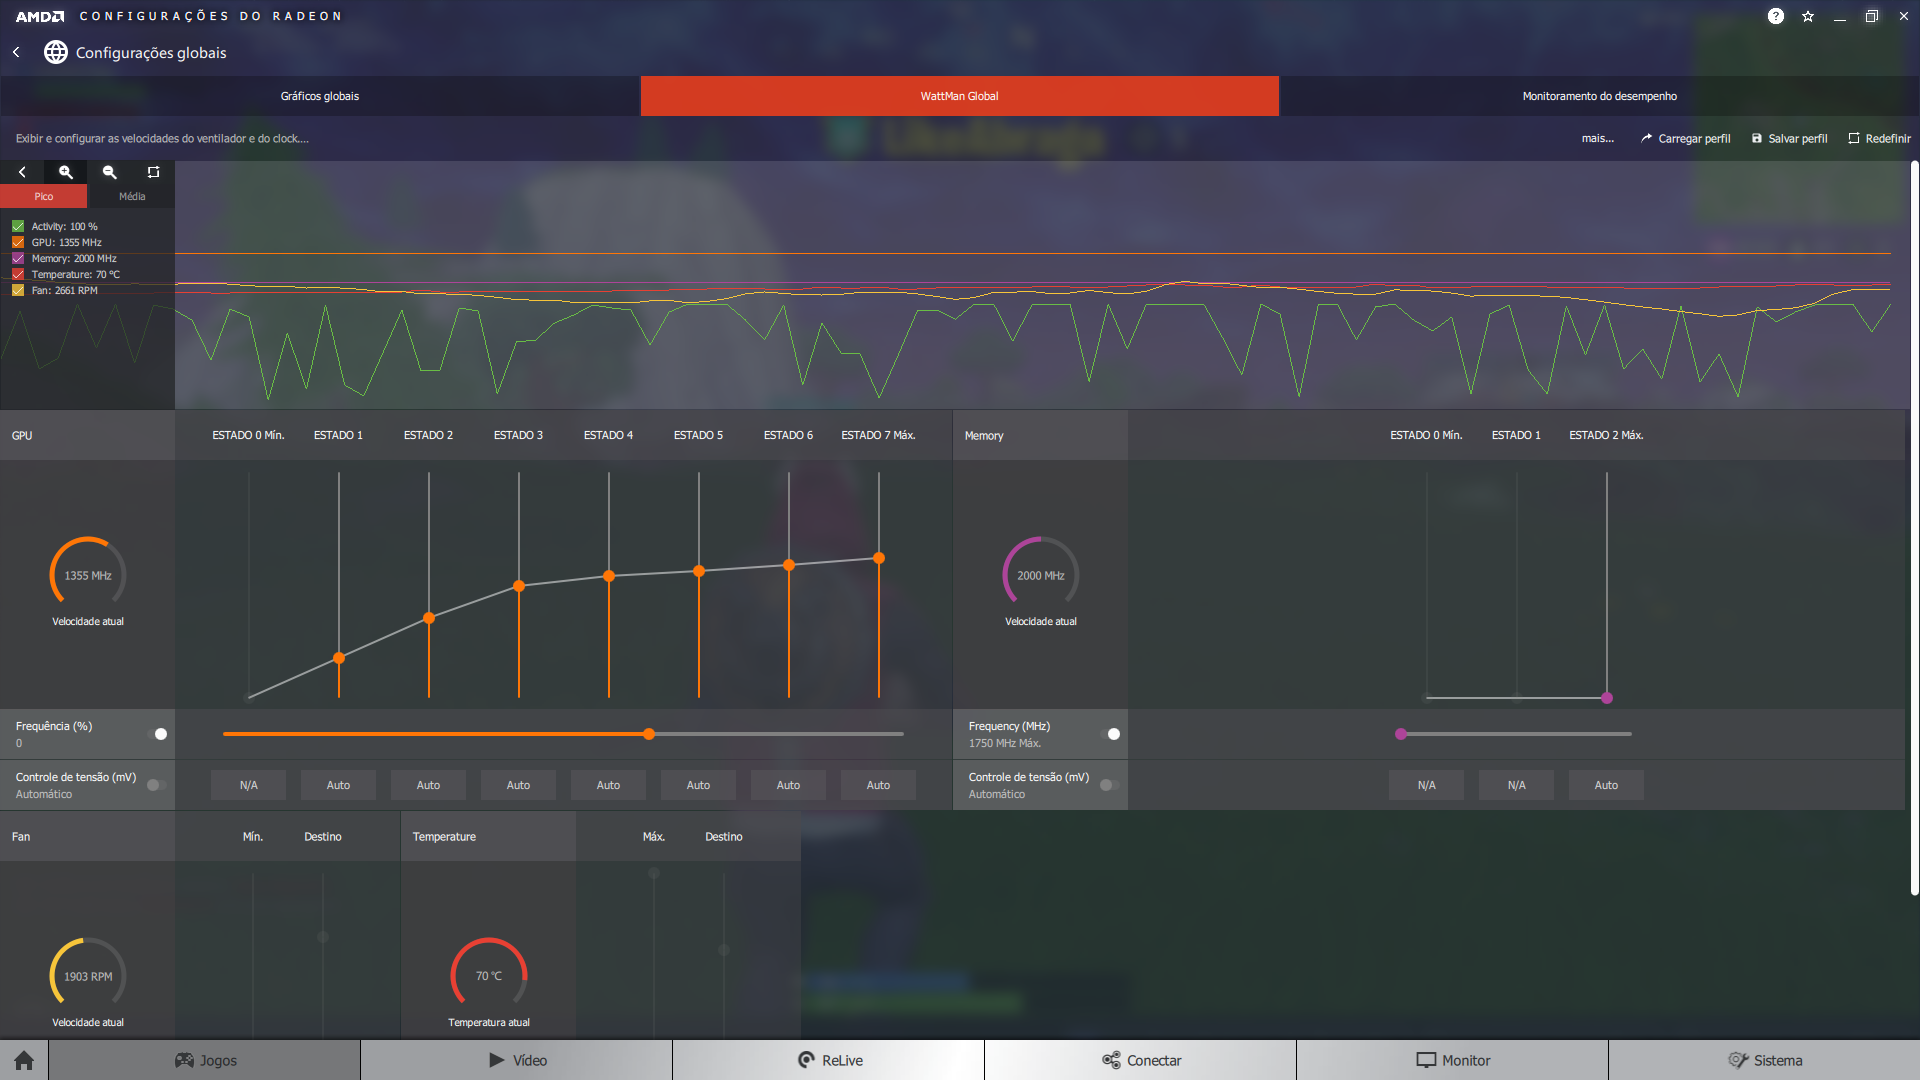
Task: Click Carregar perfil
Action: pyautogui.click(x=1686, y=139)
